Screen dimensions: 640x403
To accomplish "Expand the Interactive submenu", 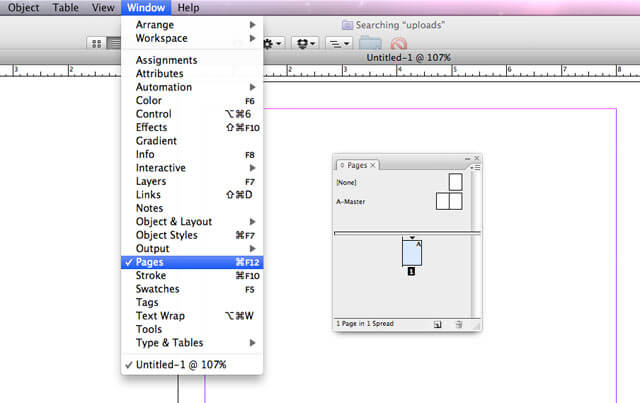I will [192, 168].
